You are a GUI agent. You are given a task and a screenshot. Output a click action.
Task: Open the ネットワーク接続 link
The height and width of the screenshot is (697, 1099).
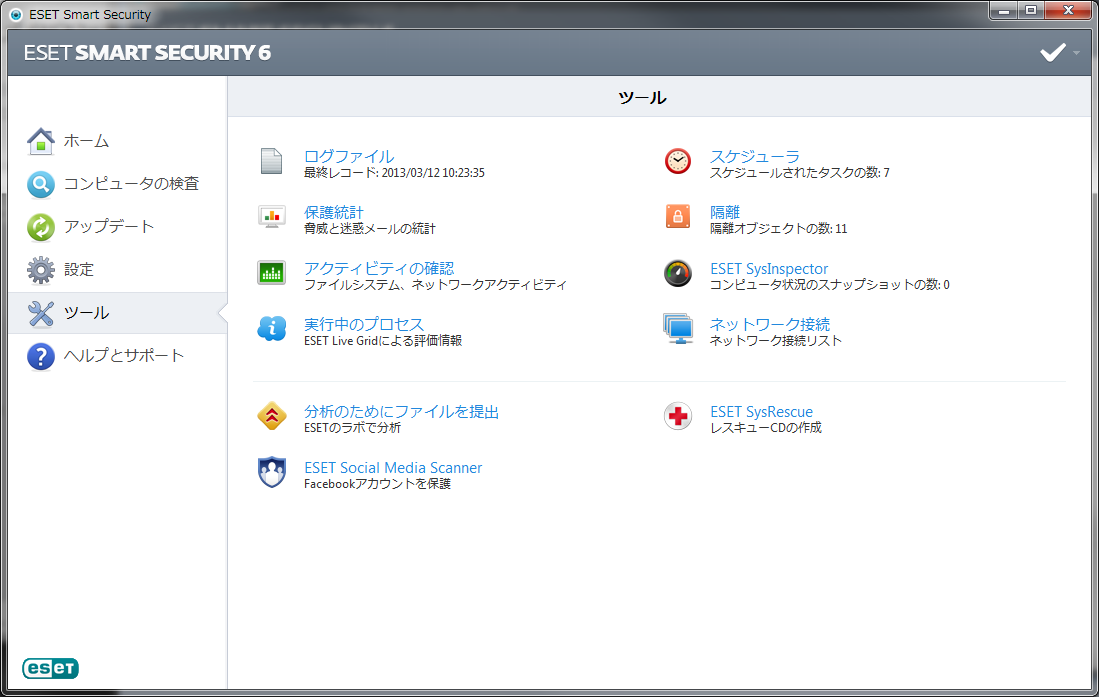click(x=770, y=324)
